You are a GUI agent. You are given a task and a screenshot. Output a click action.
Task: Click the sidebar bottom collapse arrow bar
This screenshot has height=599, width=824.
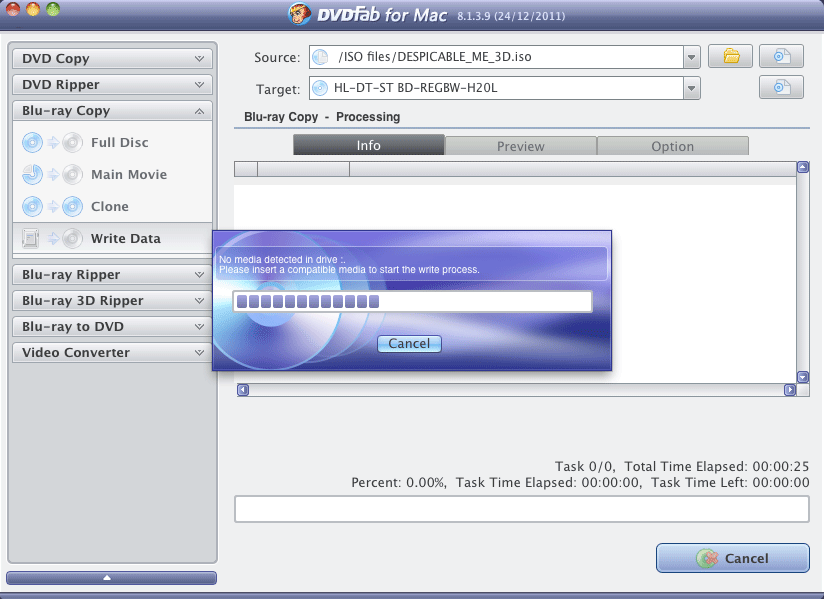tap(111, 578)
